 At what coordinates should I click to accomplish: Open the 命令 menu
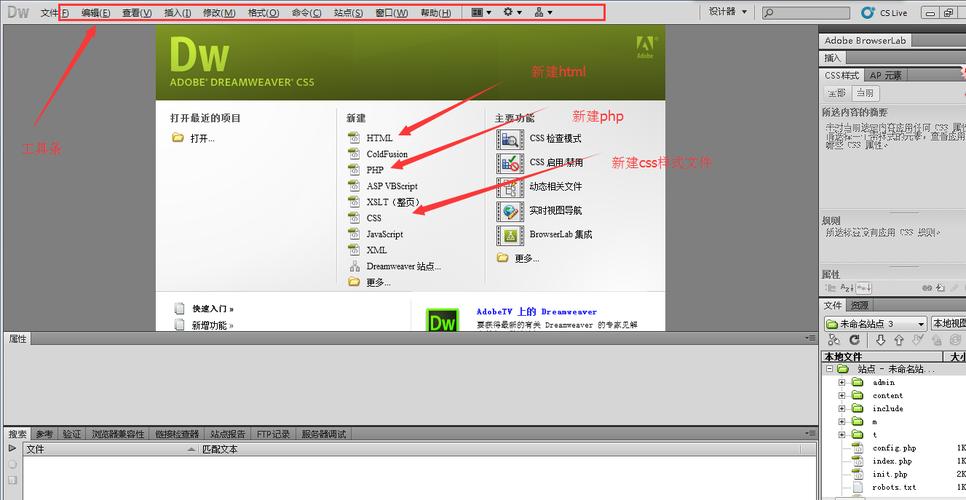306,12
